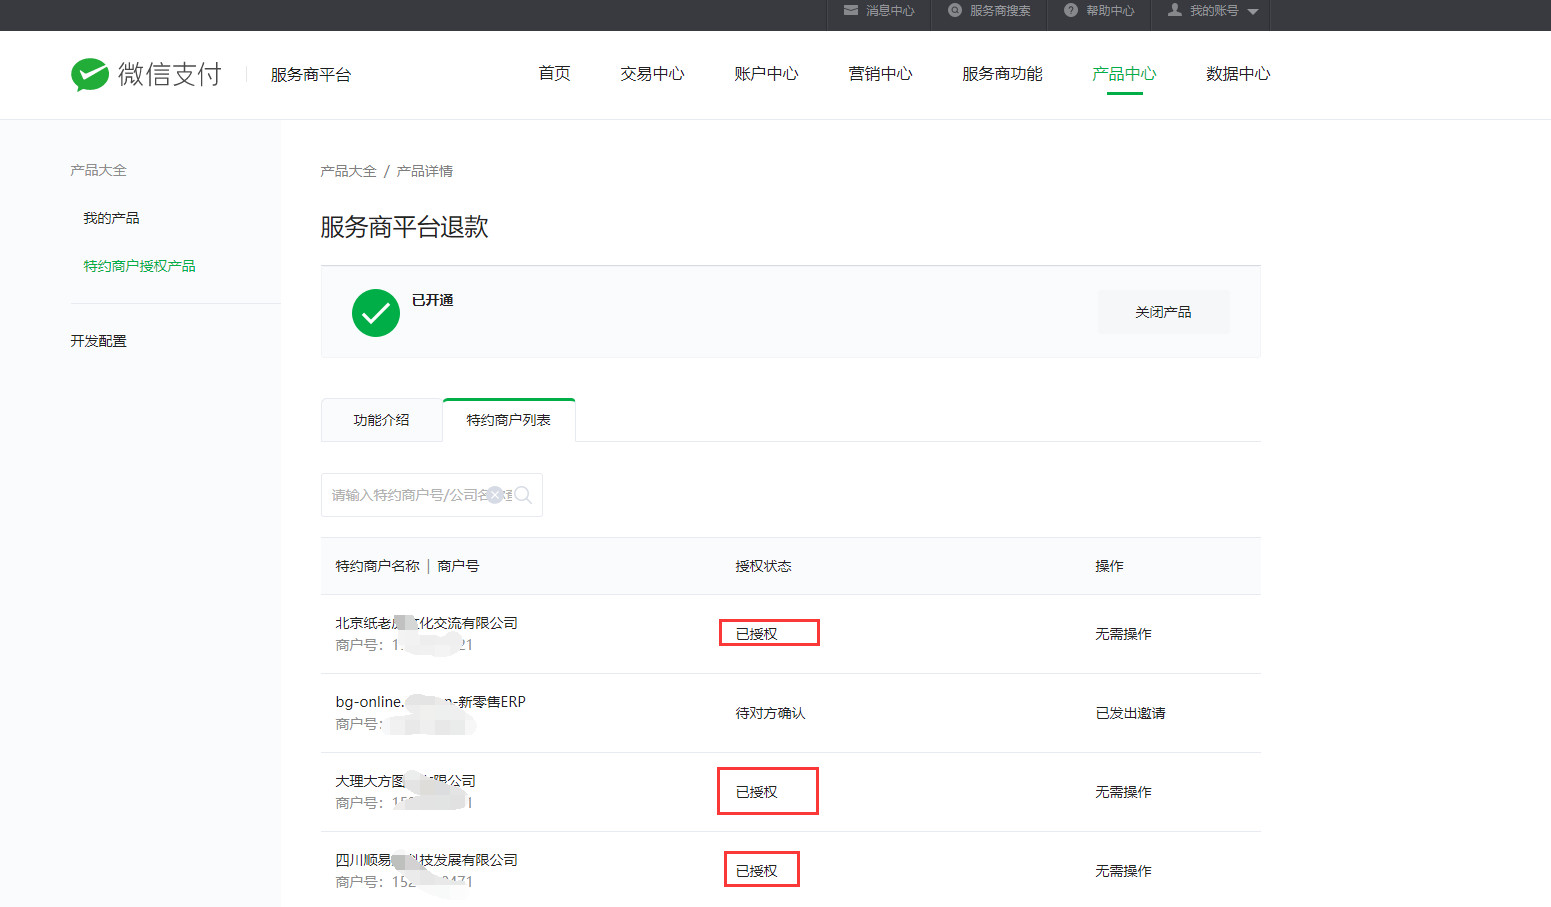This screenshot has width=1551, height=907.
Task: Open 交易中心 menu
Action: 652,74
